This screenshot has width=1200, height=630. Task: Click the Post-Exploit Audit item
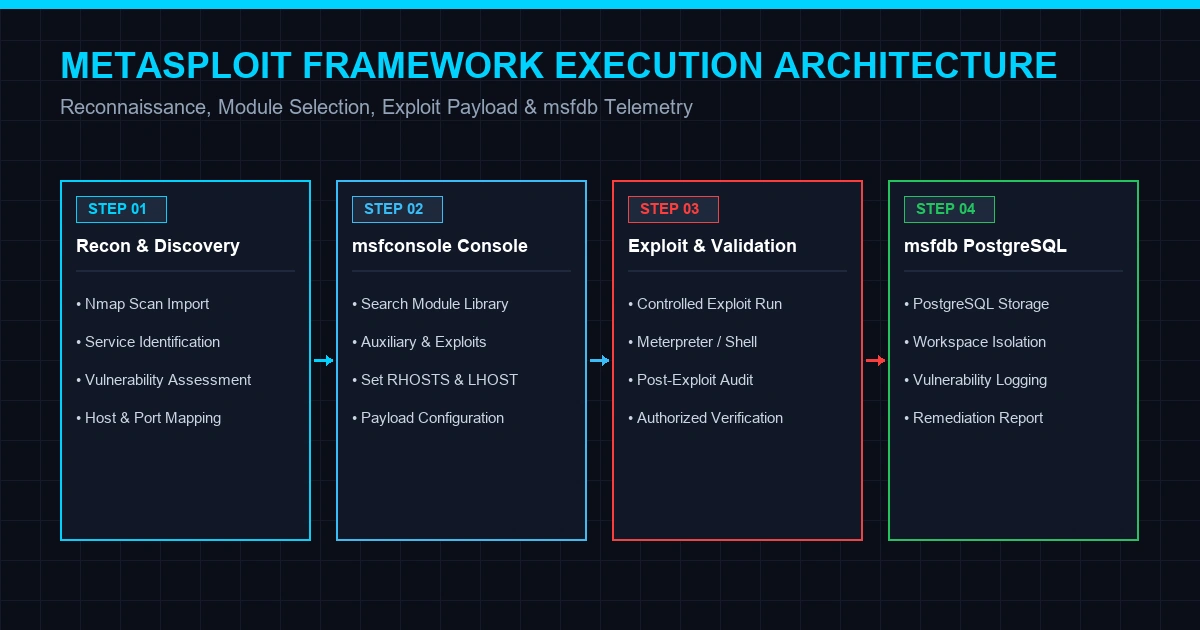click(x=691, y=380)
